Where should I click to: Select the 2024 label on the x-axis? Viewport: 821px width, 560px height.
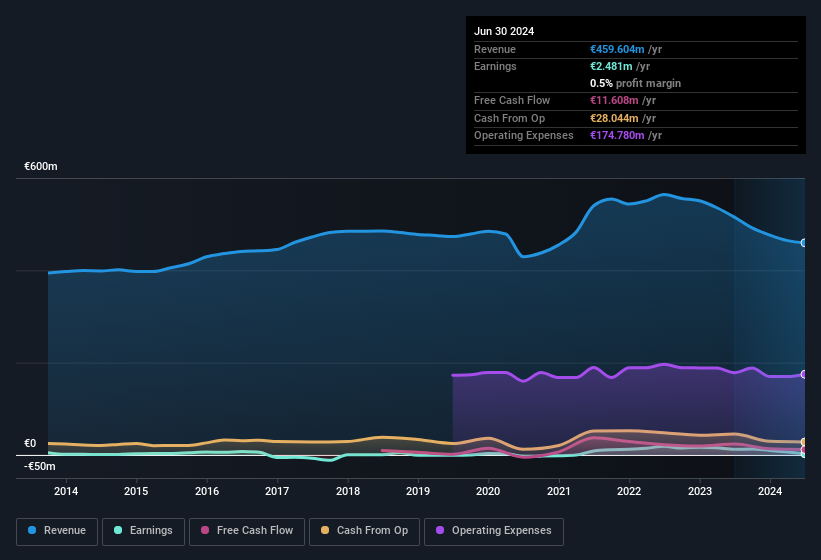(x=770, y=491)
